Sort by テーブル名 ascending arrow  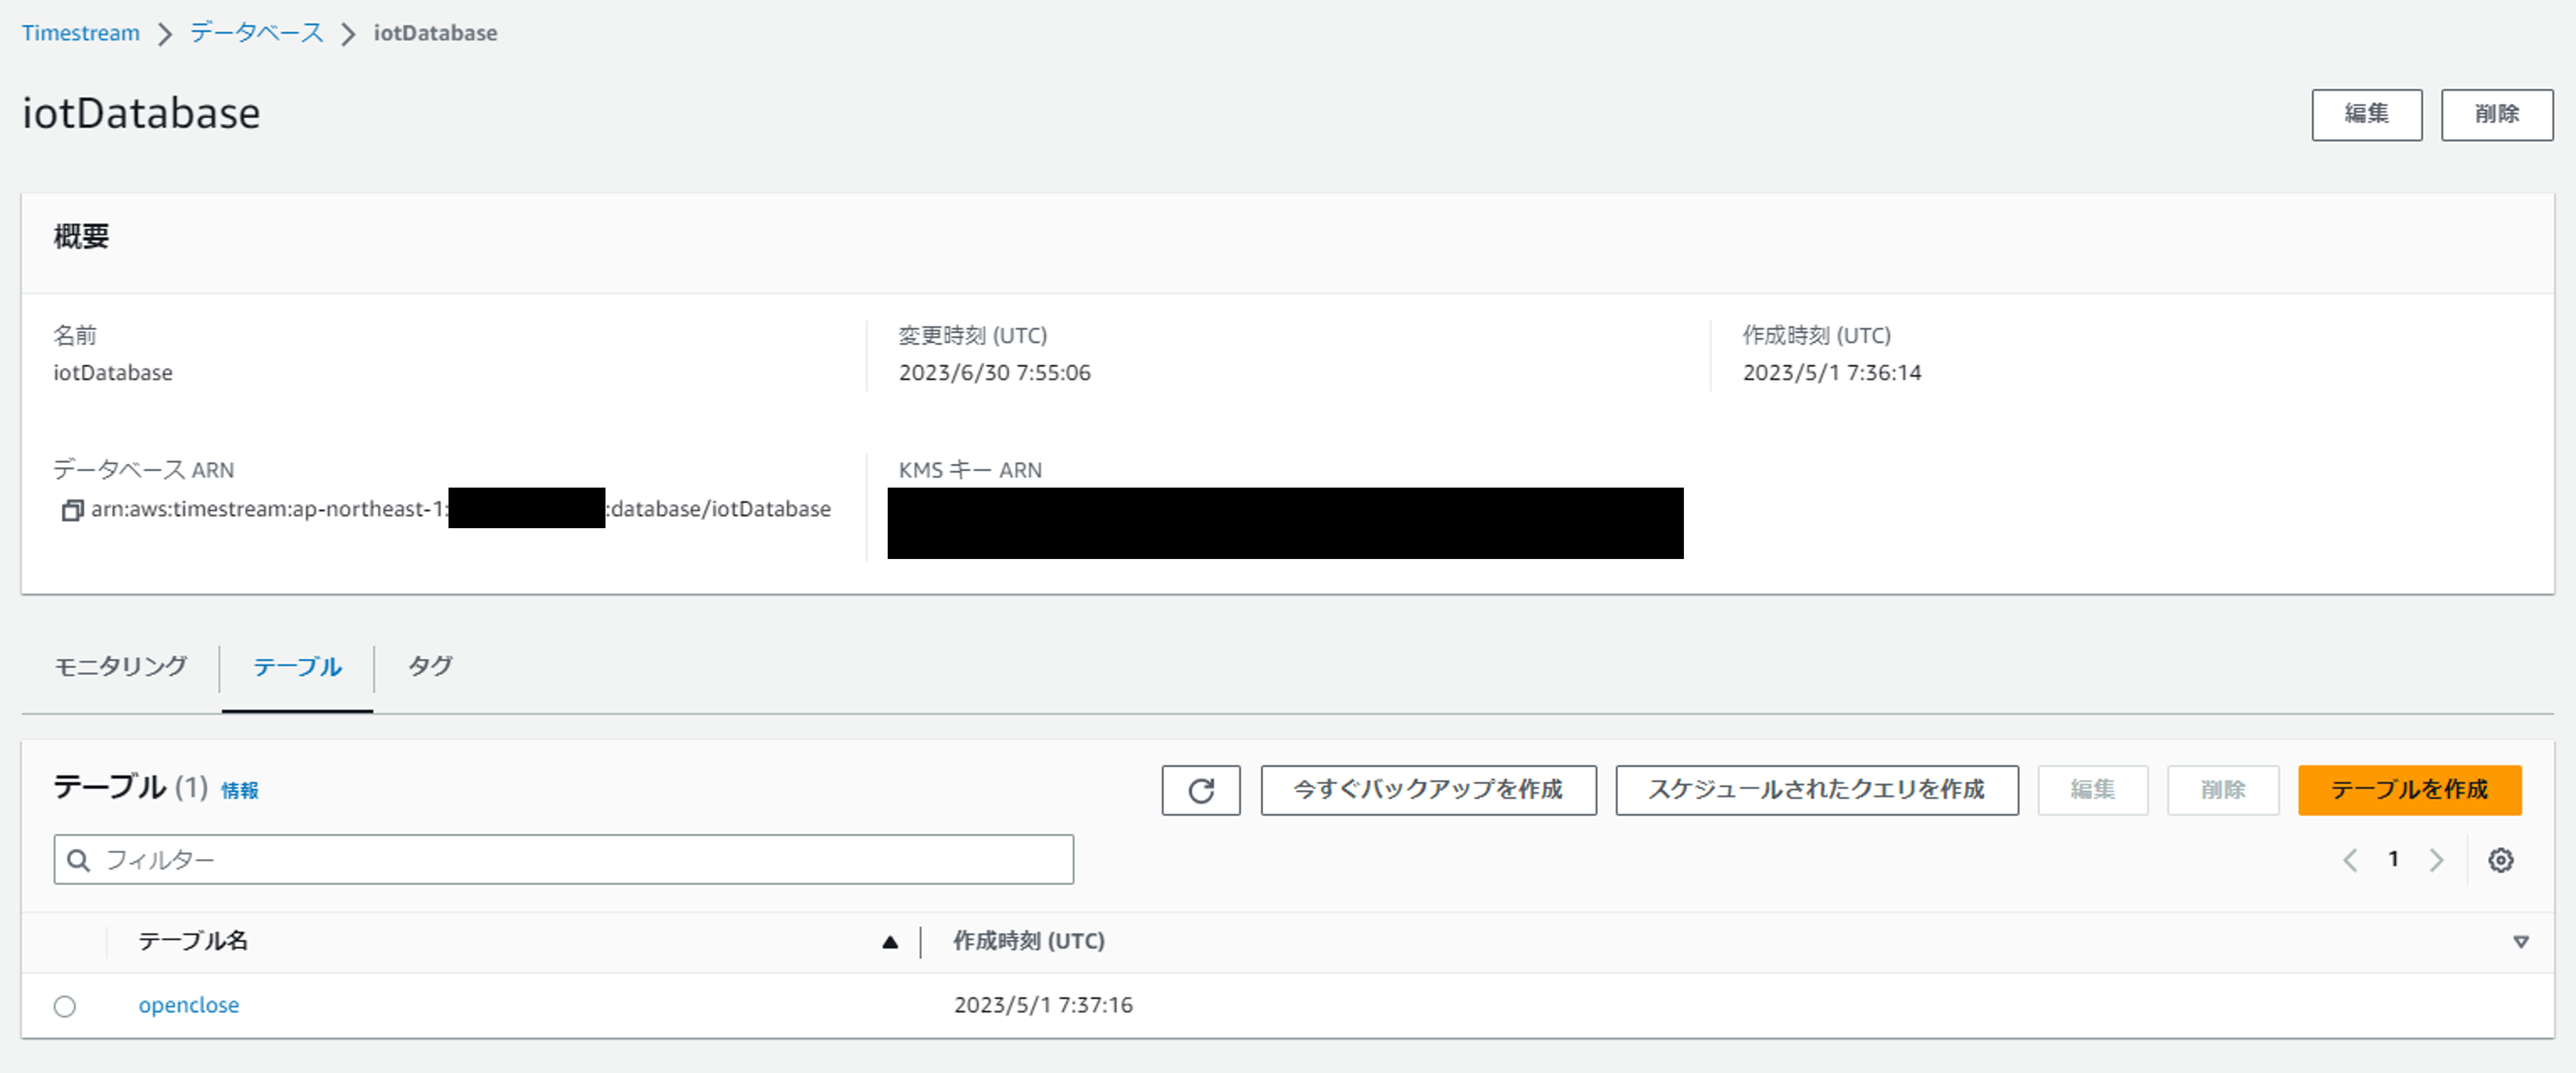tap(889, 942)
